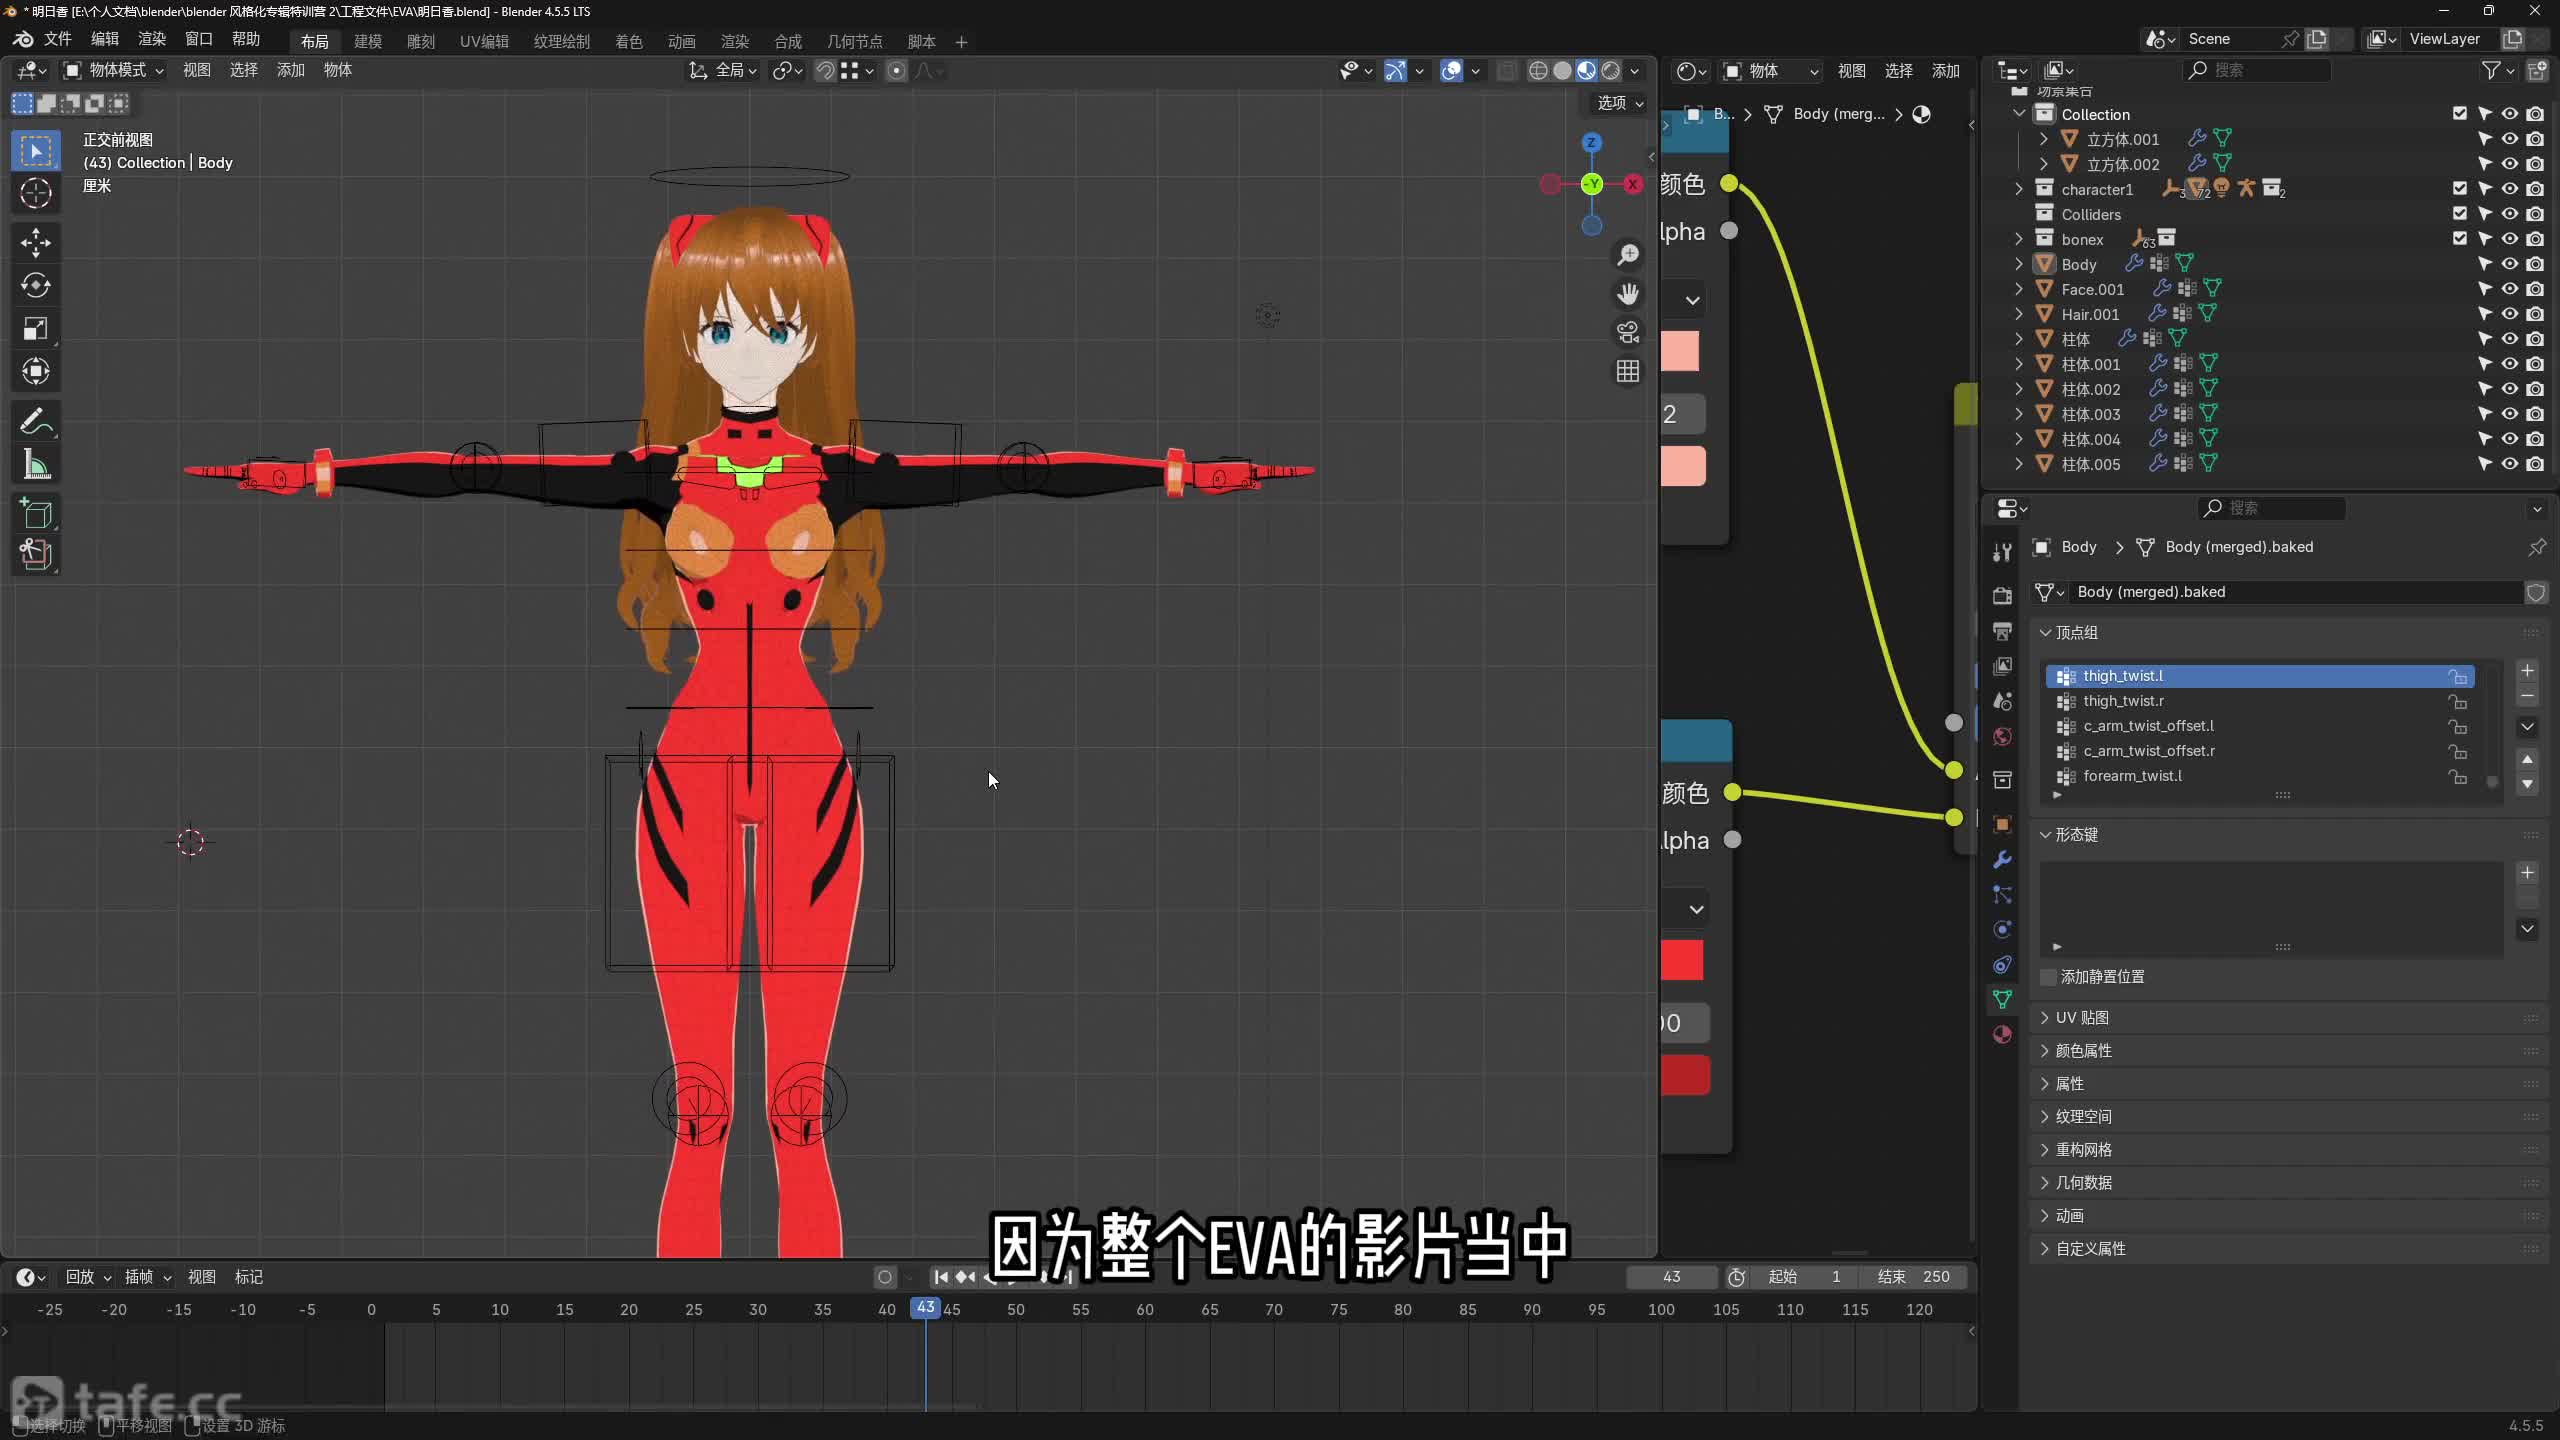Select the Rotate tool
This screenshot has width=2560, height=1440.
tap(36, 286)
